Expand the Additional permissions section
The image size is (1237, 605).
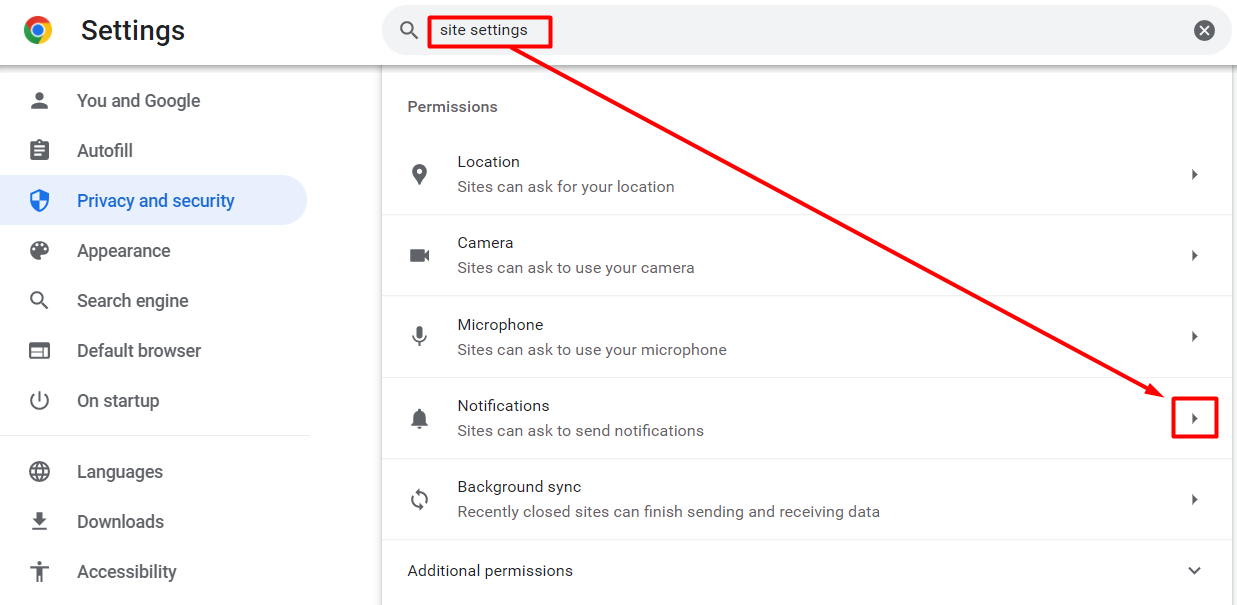point(1194,571)
